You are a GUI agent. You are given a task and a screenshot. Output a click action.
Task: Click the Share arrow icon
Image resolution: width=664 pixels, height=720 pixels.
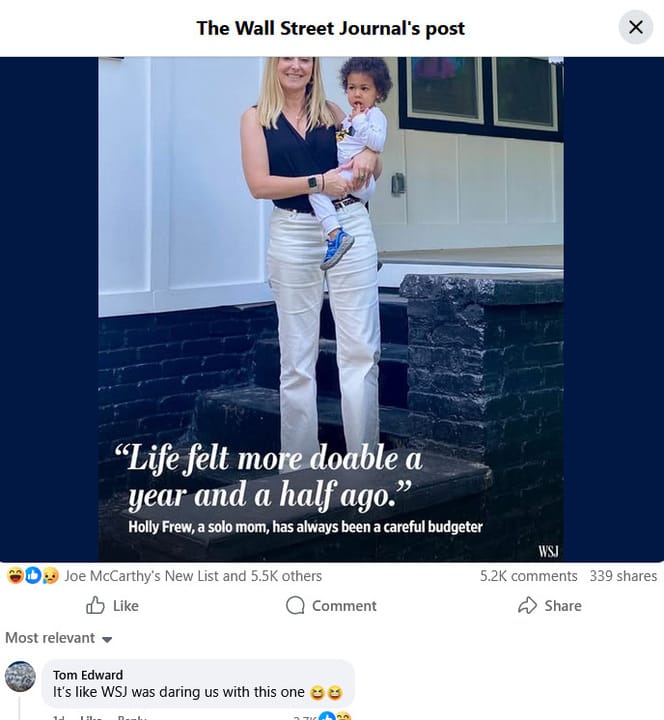(527, 606)
